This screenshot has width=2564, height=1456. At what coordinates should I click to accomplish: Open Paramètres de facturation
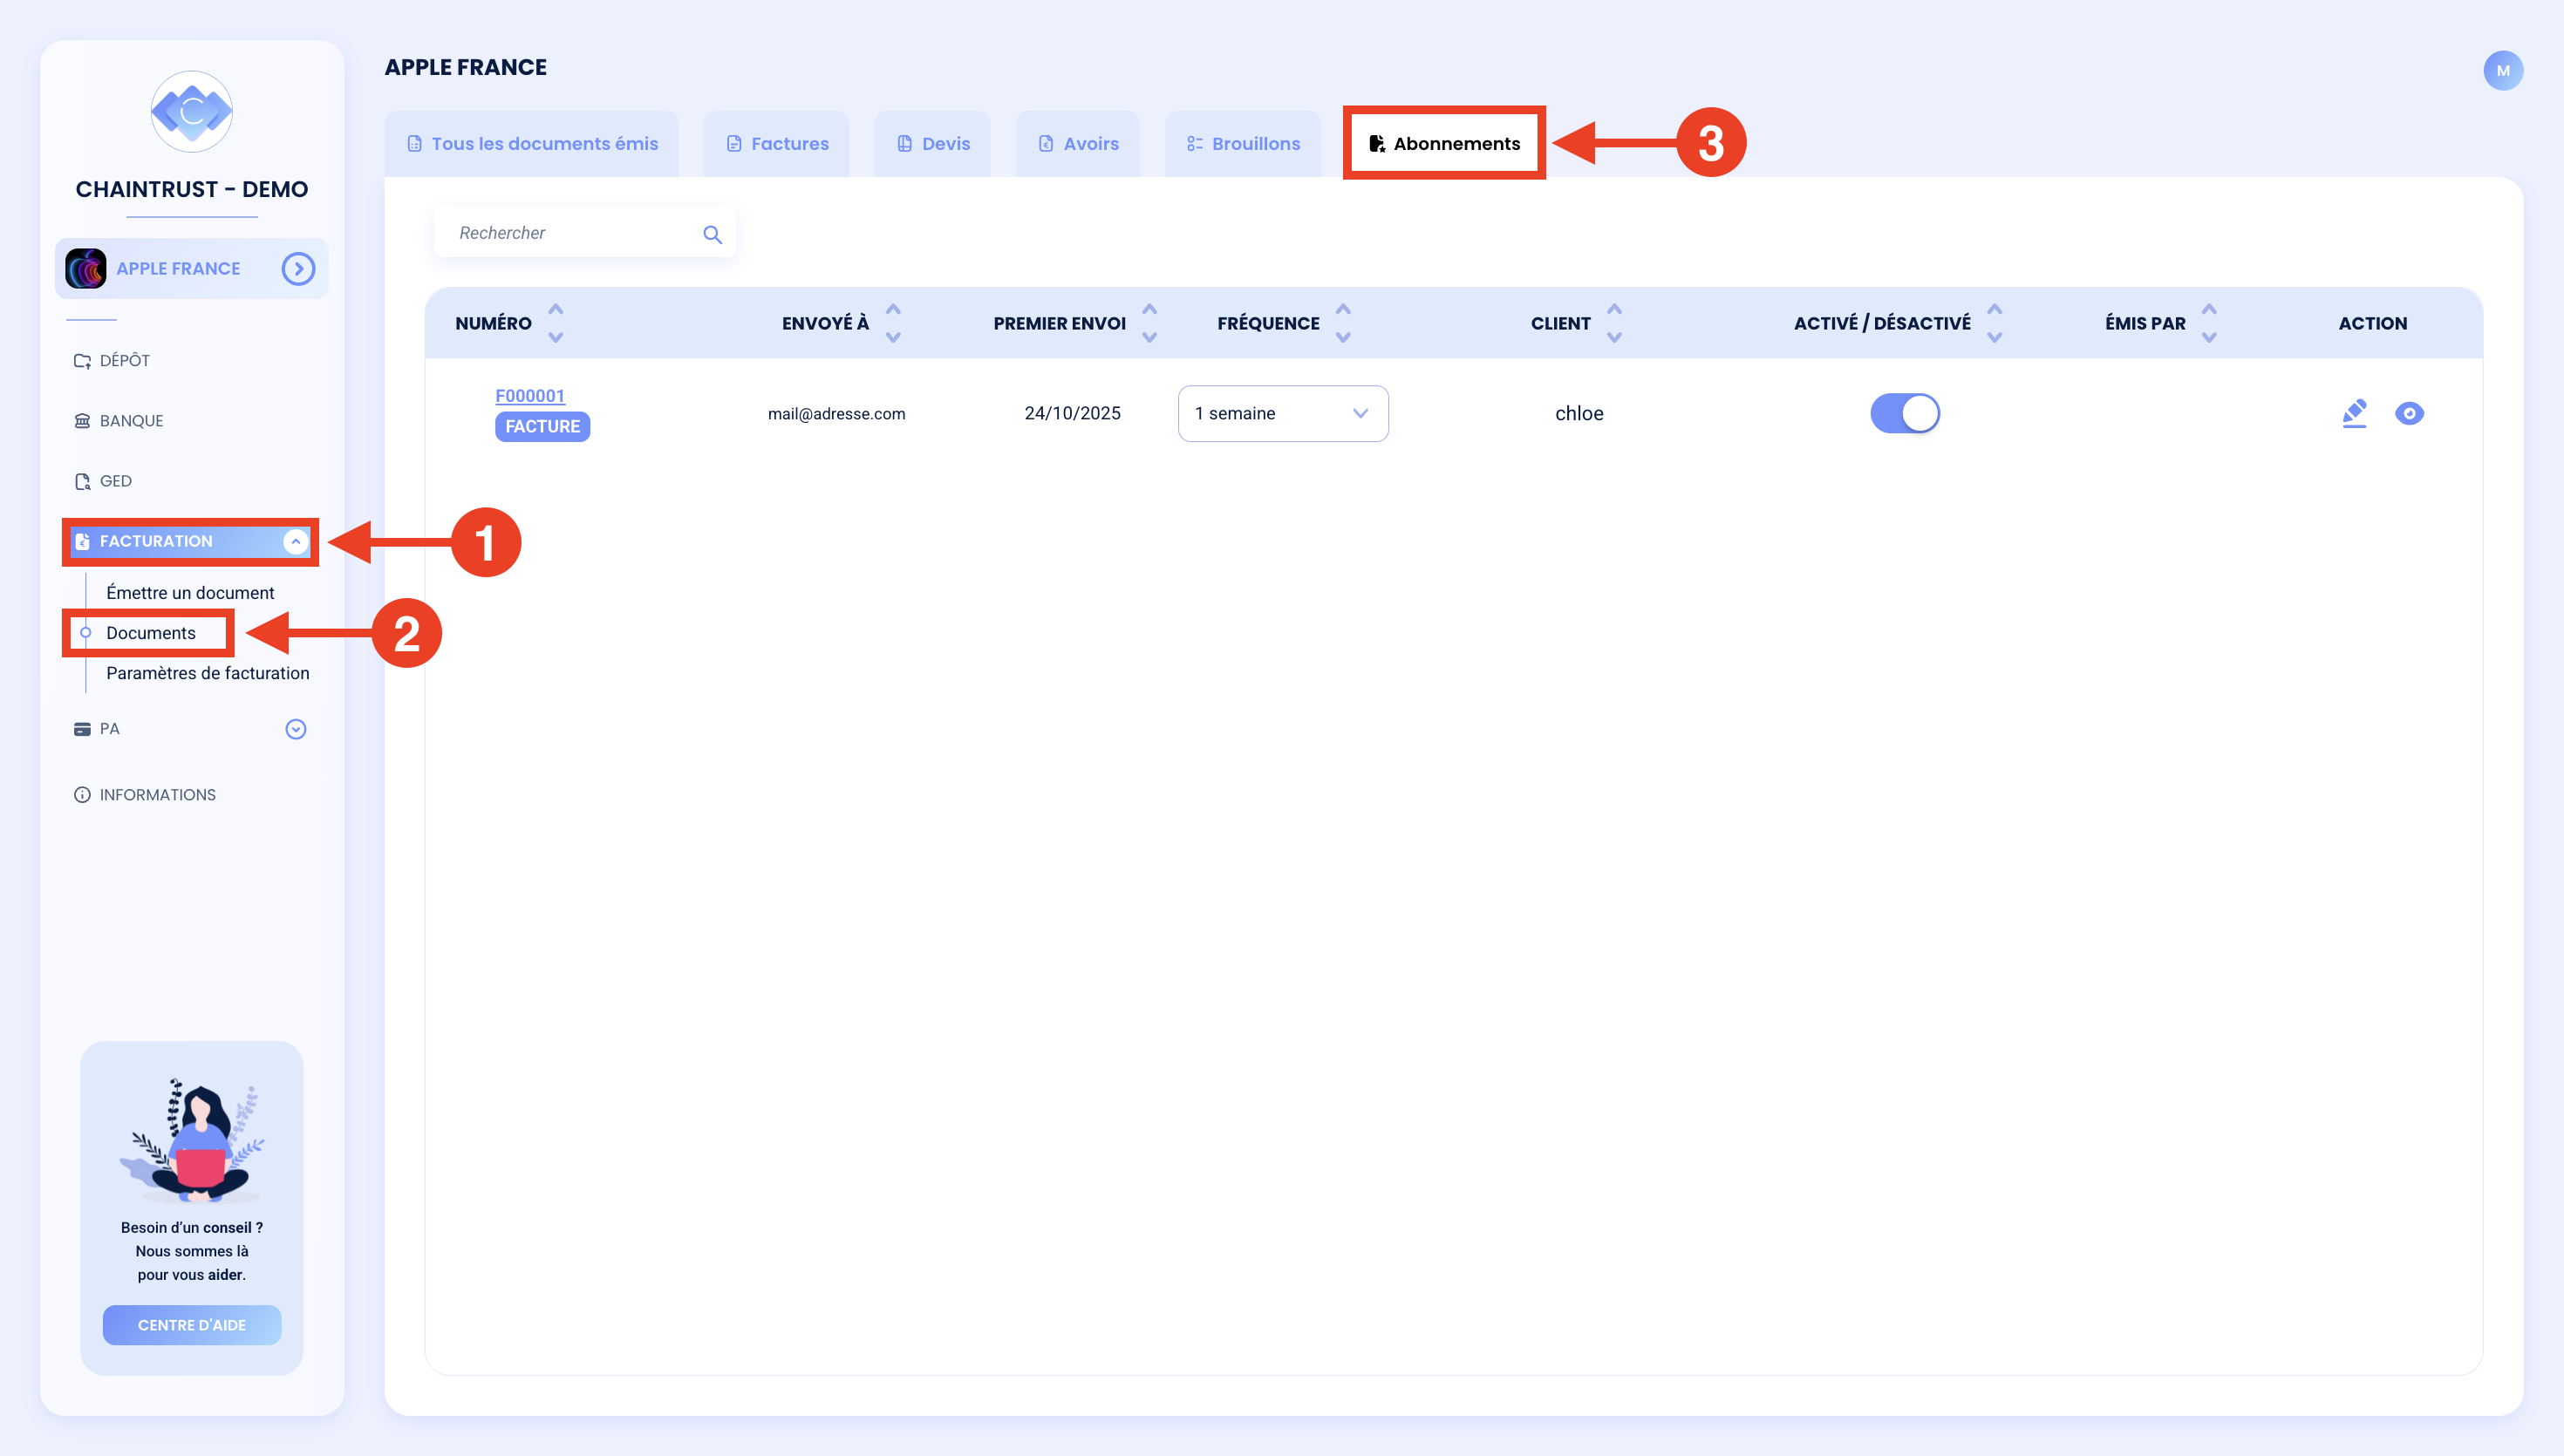coord(207,673)
